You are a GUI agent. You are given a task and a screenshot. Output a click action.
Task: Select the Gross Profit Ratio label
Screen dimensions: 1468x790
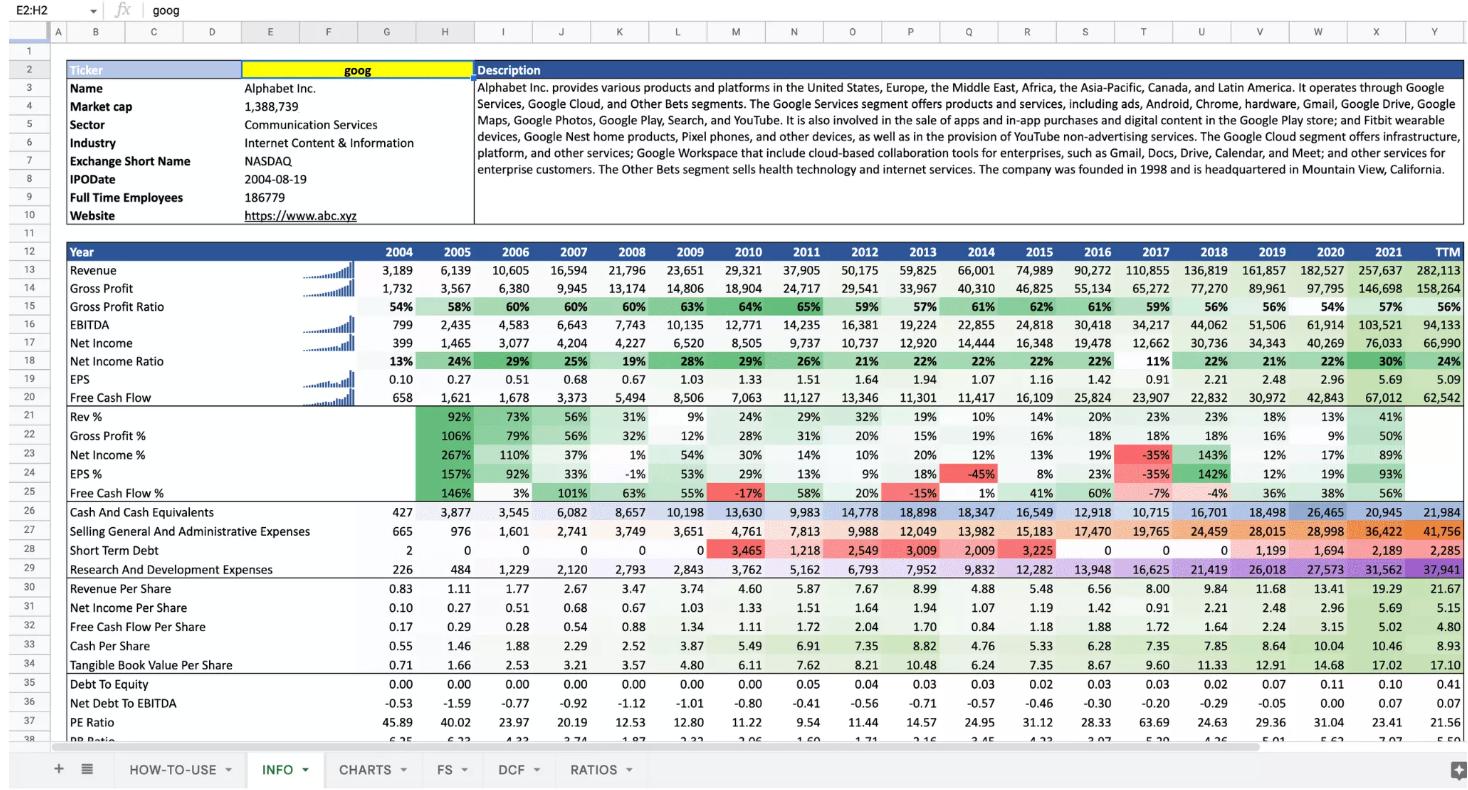117,307
